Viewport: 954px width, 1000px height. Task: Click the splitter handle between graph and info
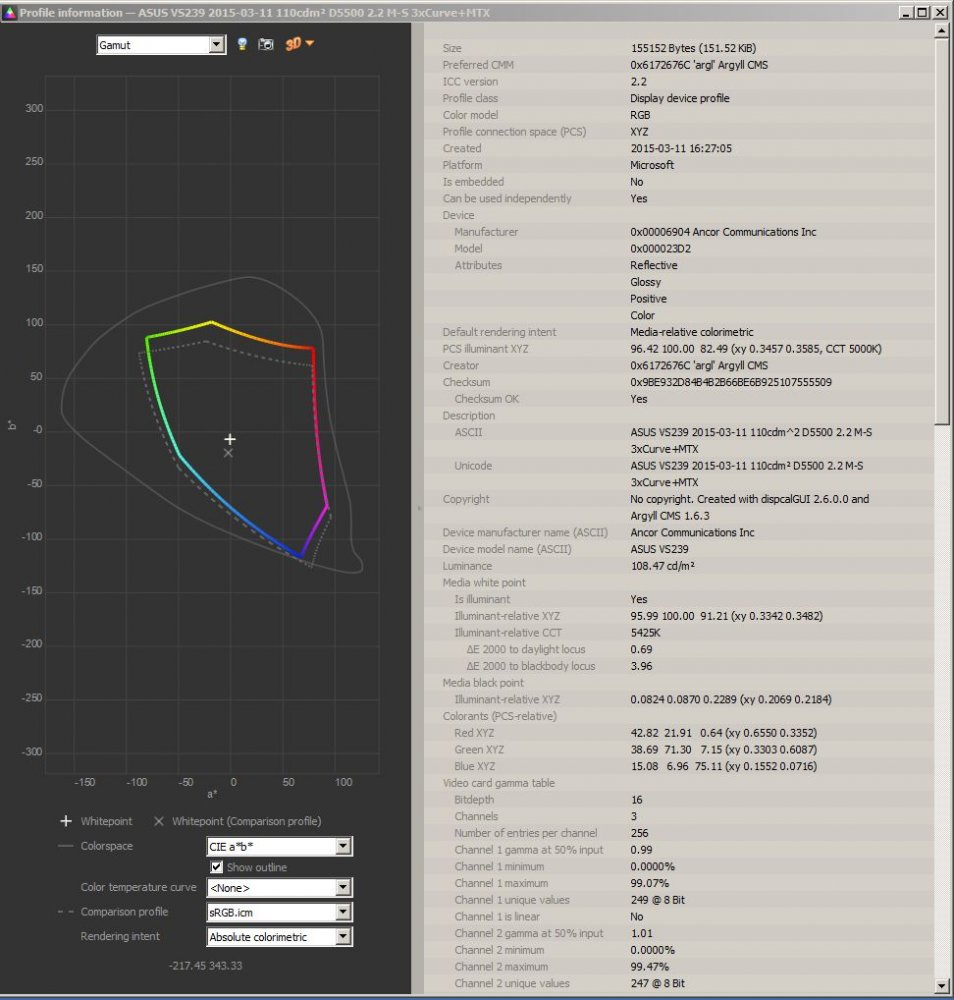tap(418, 510)
